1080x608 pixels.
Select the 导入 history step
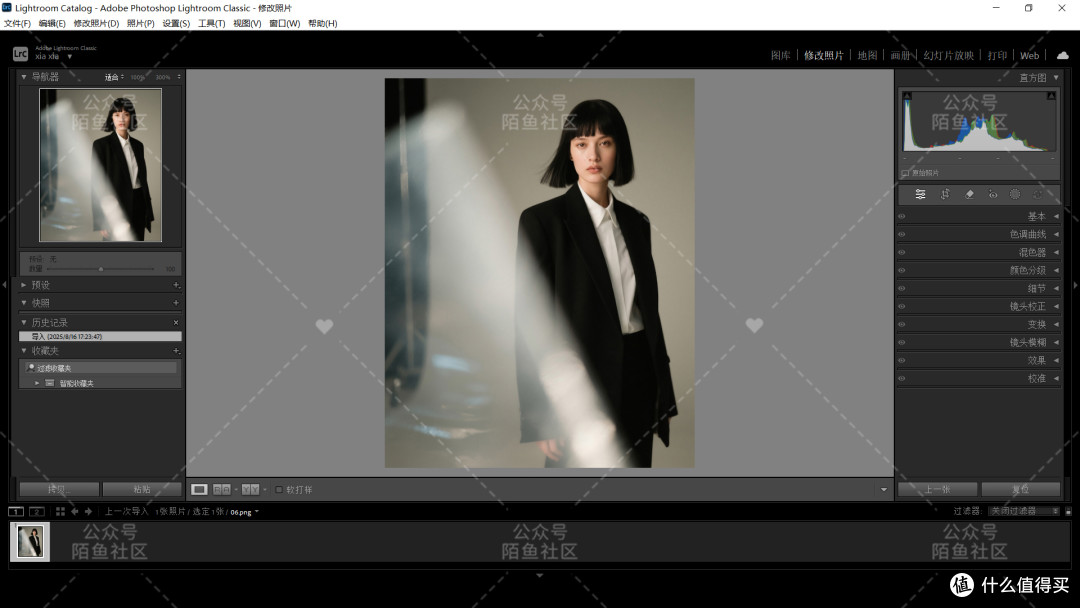click(x=101, y=337)
